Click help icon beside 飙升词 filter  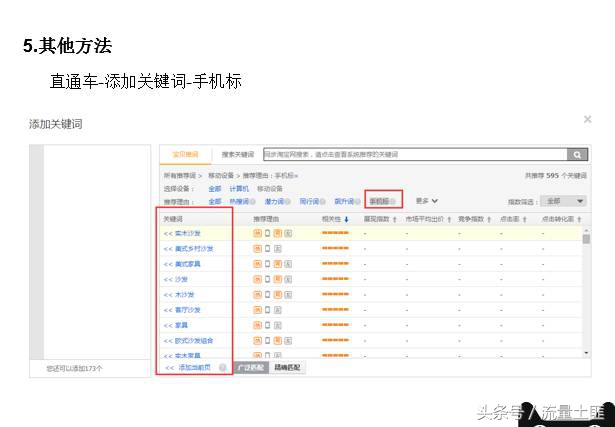(358, 202)
